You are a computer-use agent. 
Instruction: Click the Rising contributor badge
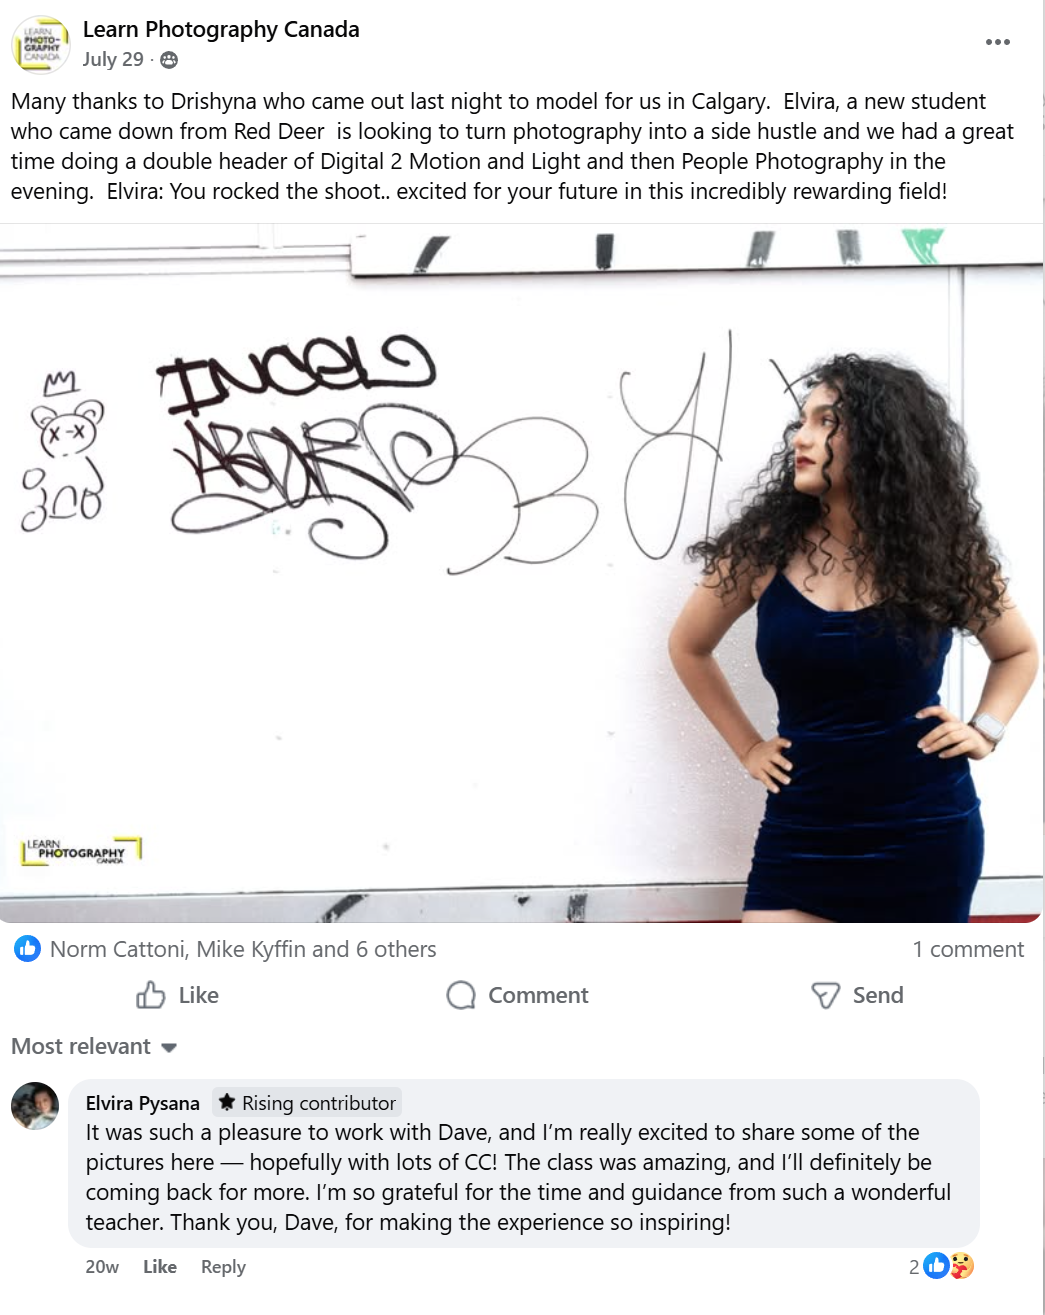coord(307,1103)
